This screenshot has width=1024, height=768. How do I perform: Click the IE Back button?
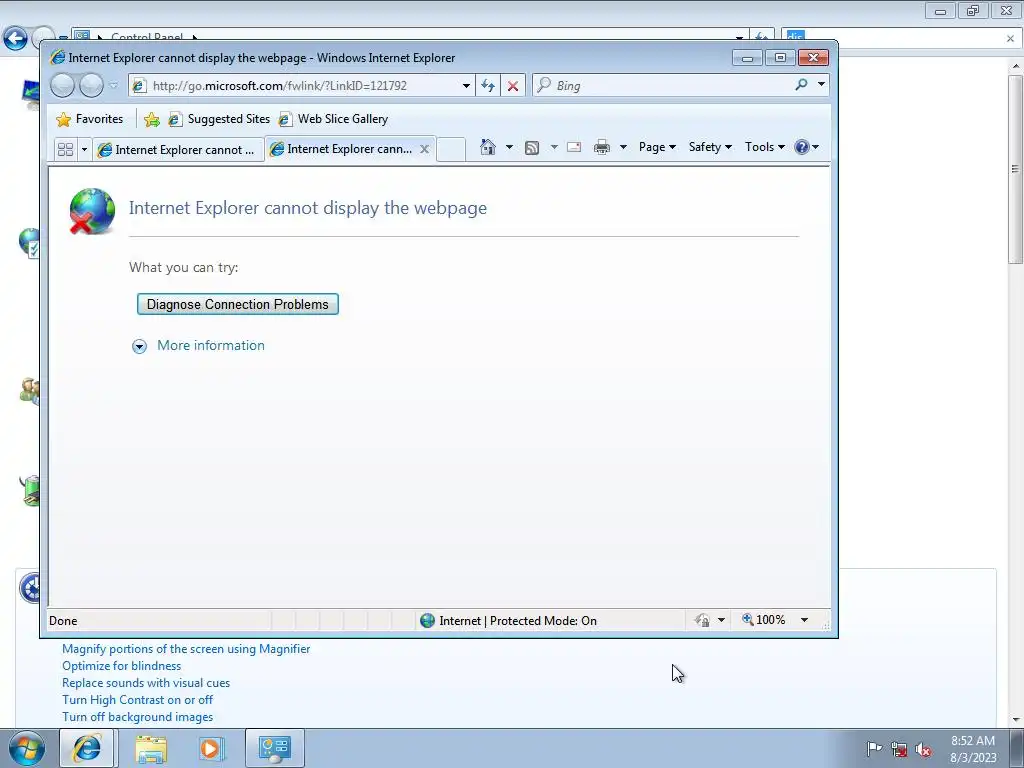click(63, 86)
